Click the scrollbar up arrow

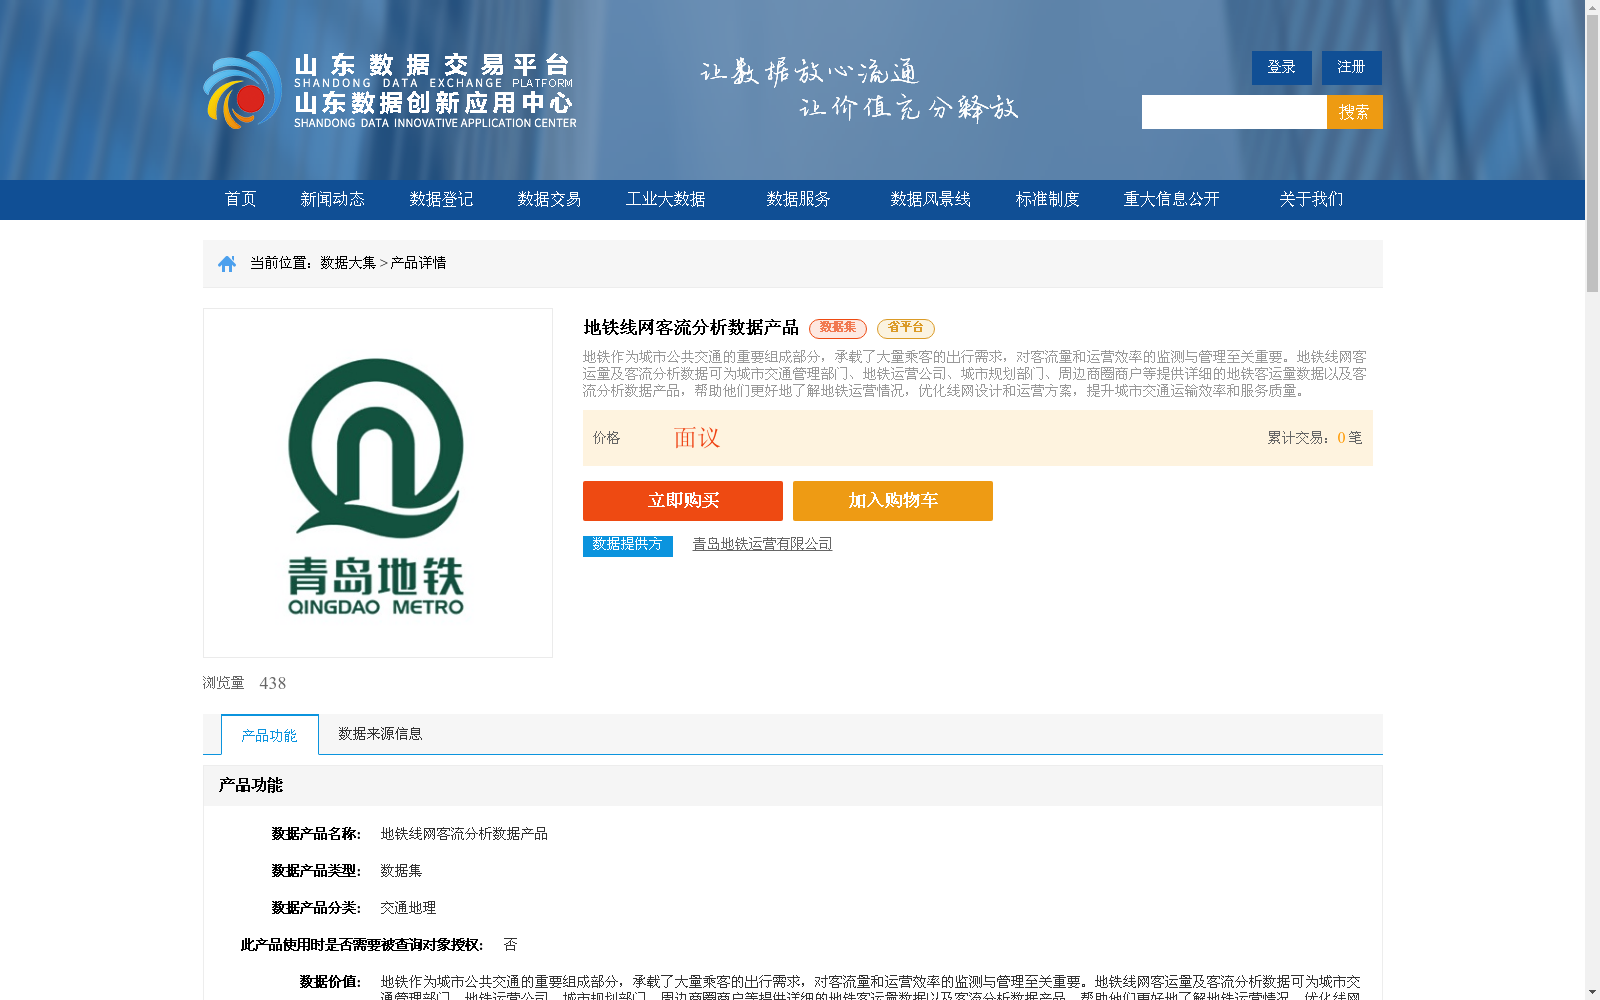coord(1592,8)
